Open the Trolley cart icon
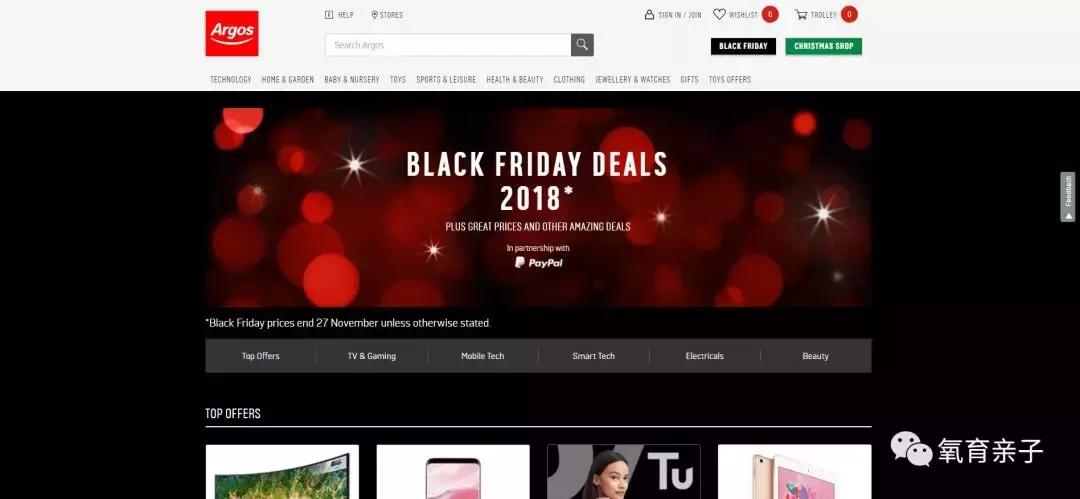 [801, 14]
